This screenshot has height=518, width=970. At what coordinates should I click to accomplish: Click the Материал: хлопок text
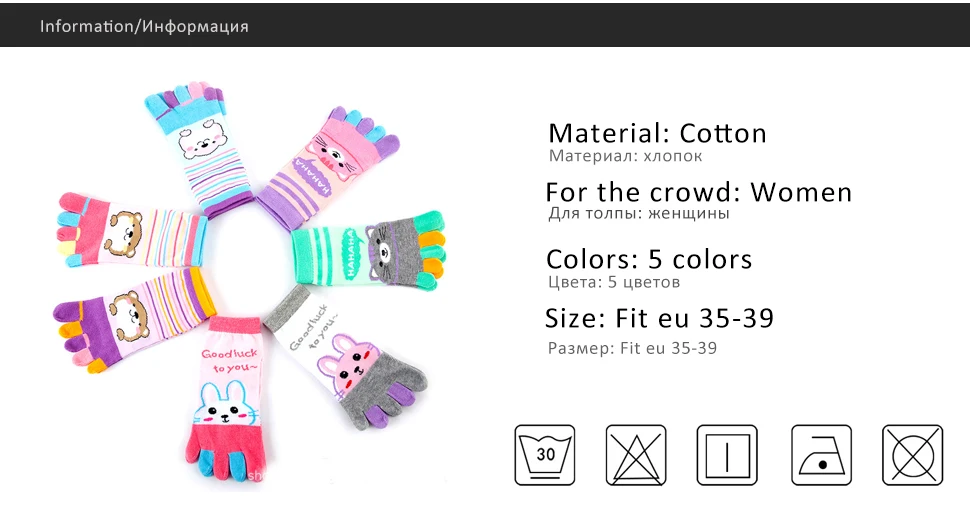click(625, 156)
